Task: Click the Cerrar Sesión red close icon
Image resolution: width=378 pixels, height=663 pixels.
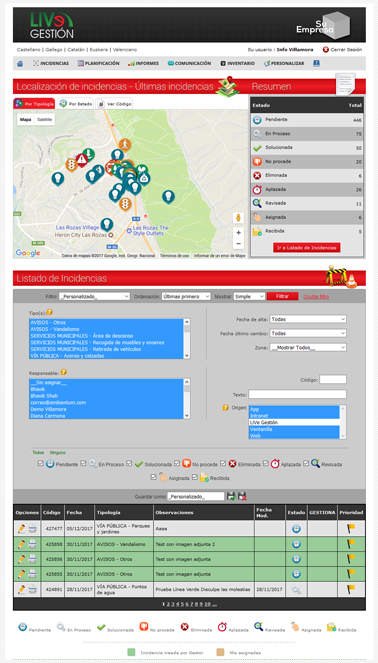Action: (326, 49)
